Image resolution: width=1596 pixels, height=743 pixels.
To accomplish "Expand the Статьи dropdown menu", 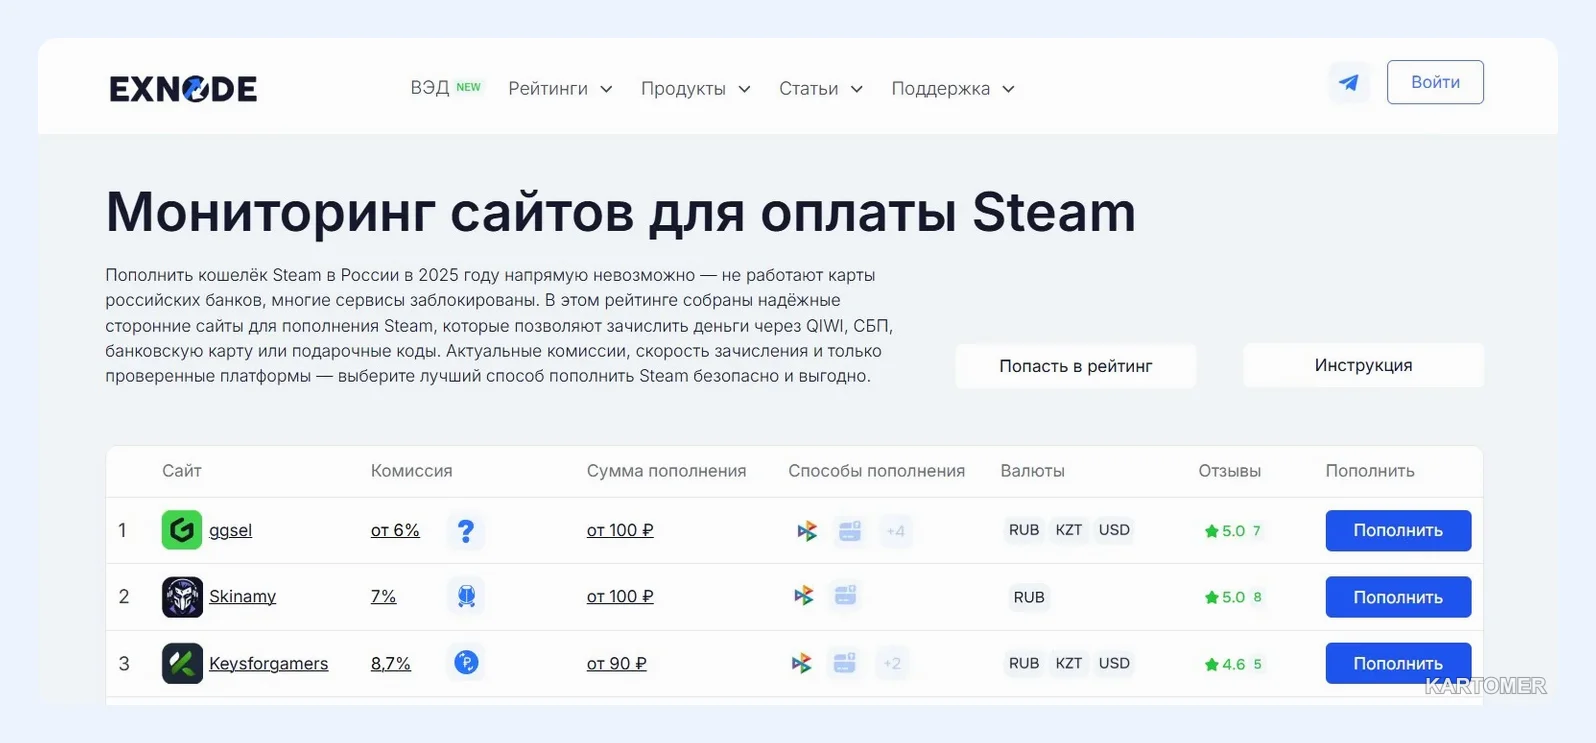I will (x=821, y=89).
